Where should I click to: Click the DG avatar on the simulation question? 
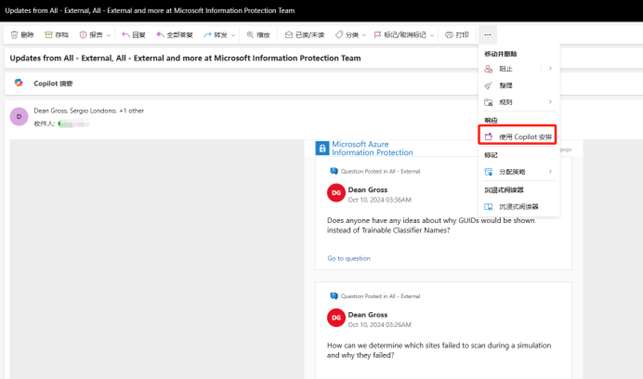click(x=336, y=317)
